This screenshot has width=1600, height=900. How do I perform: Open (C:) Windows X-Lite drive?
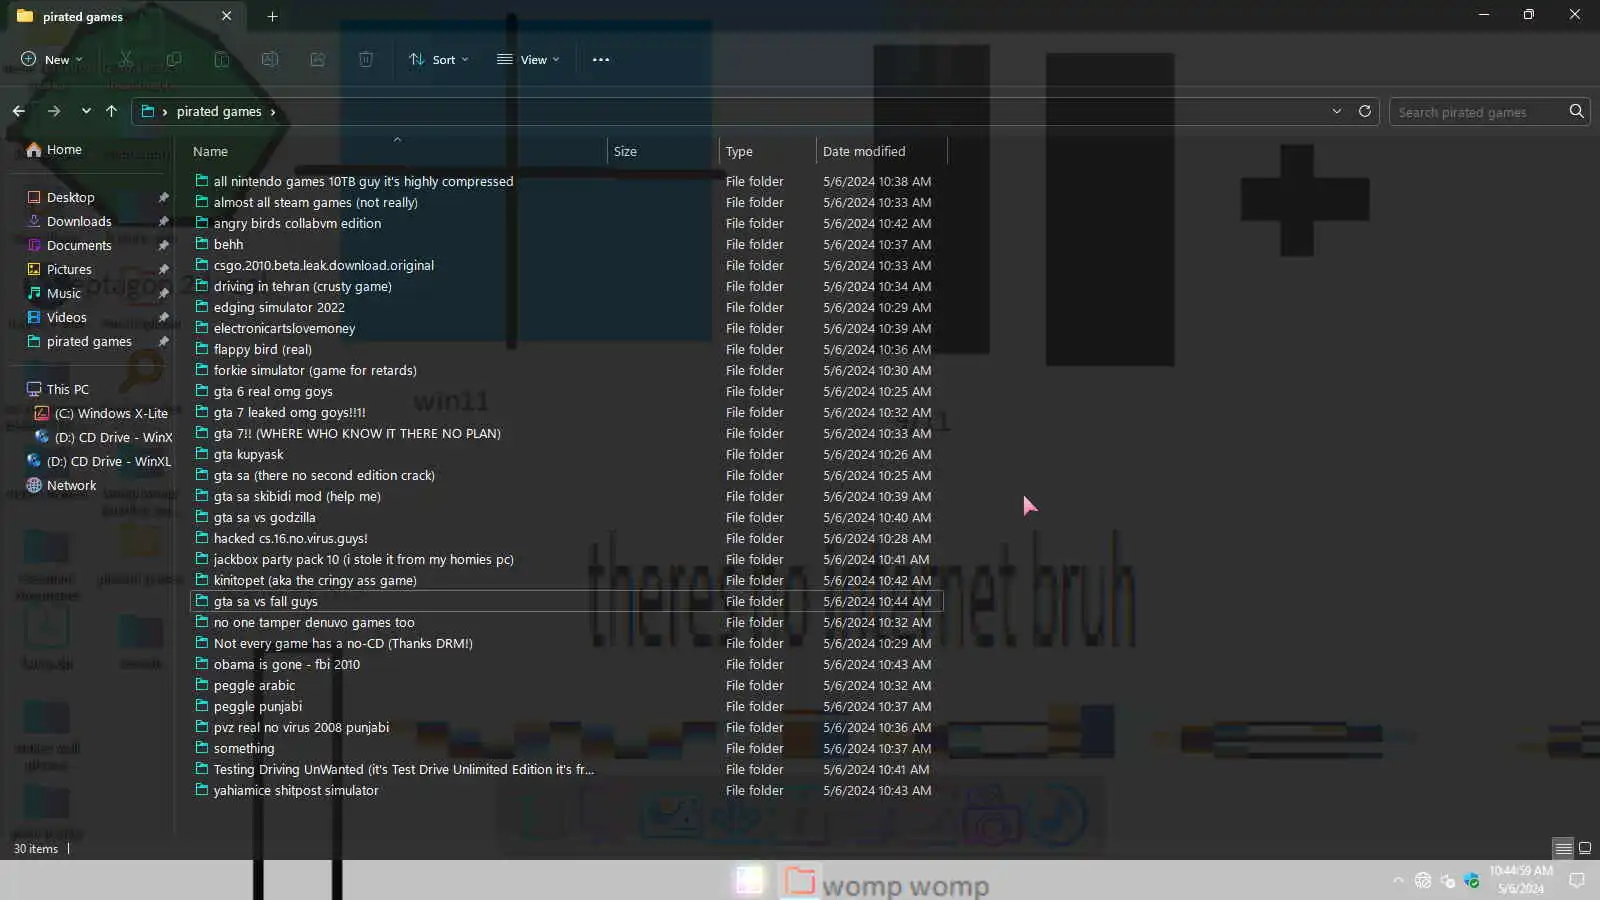point(111,413)
